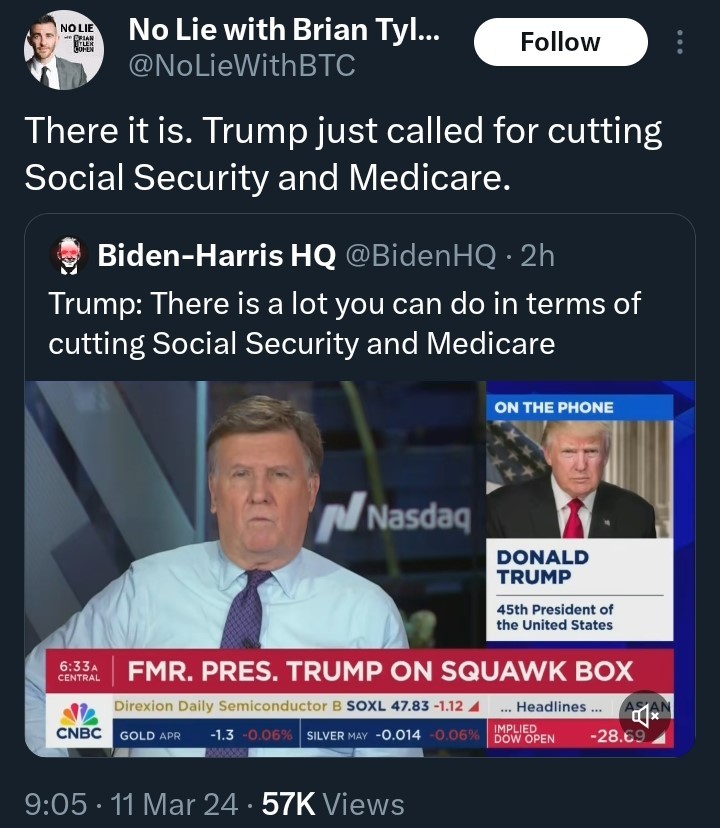The height and width of the screenshot is (828, 720).
Task: View the 57K Views count
Action: tap(332, 803)
